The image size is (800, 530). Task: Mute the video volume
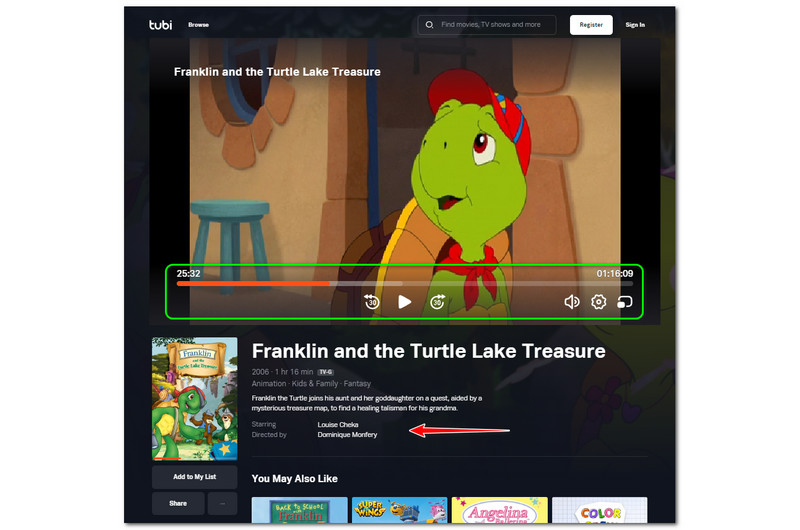(571, 302)
